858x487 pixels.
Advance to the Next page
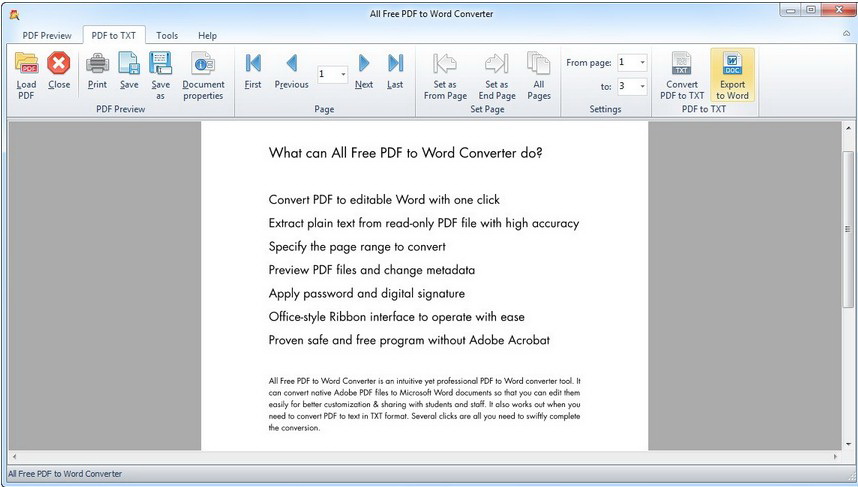pos(364,70)
